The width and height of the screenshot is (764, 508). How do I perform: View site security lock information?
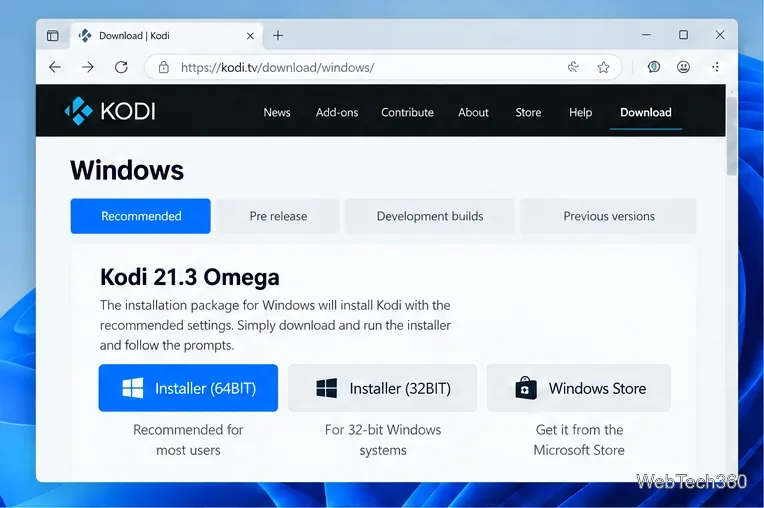(x=164, y=67)
